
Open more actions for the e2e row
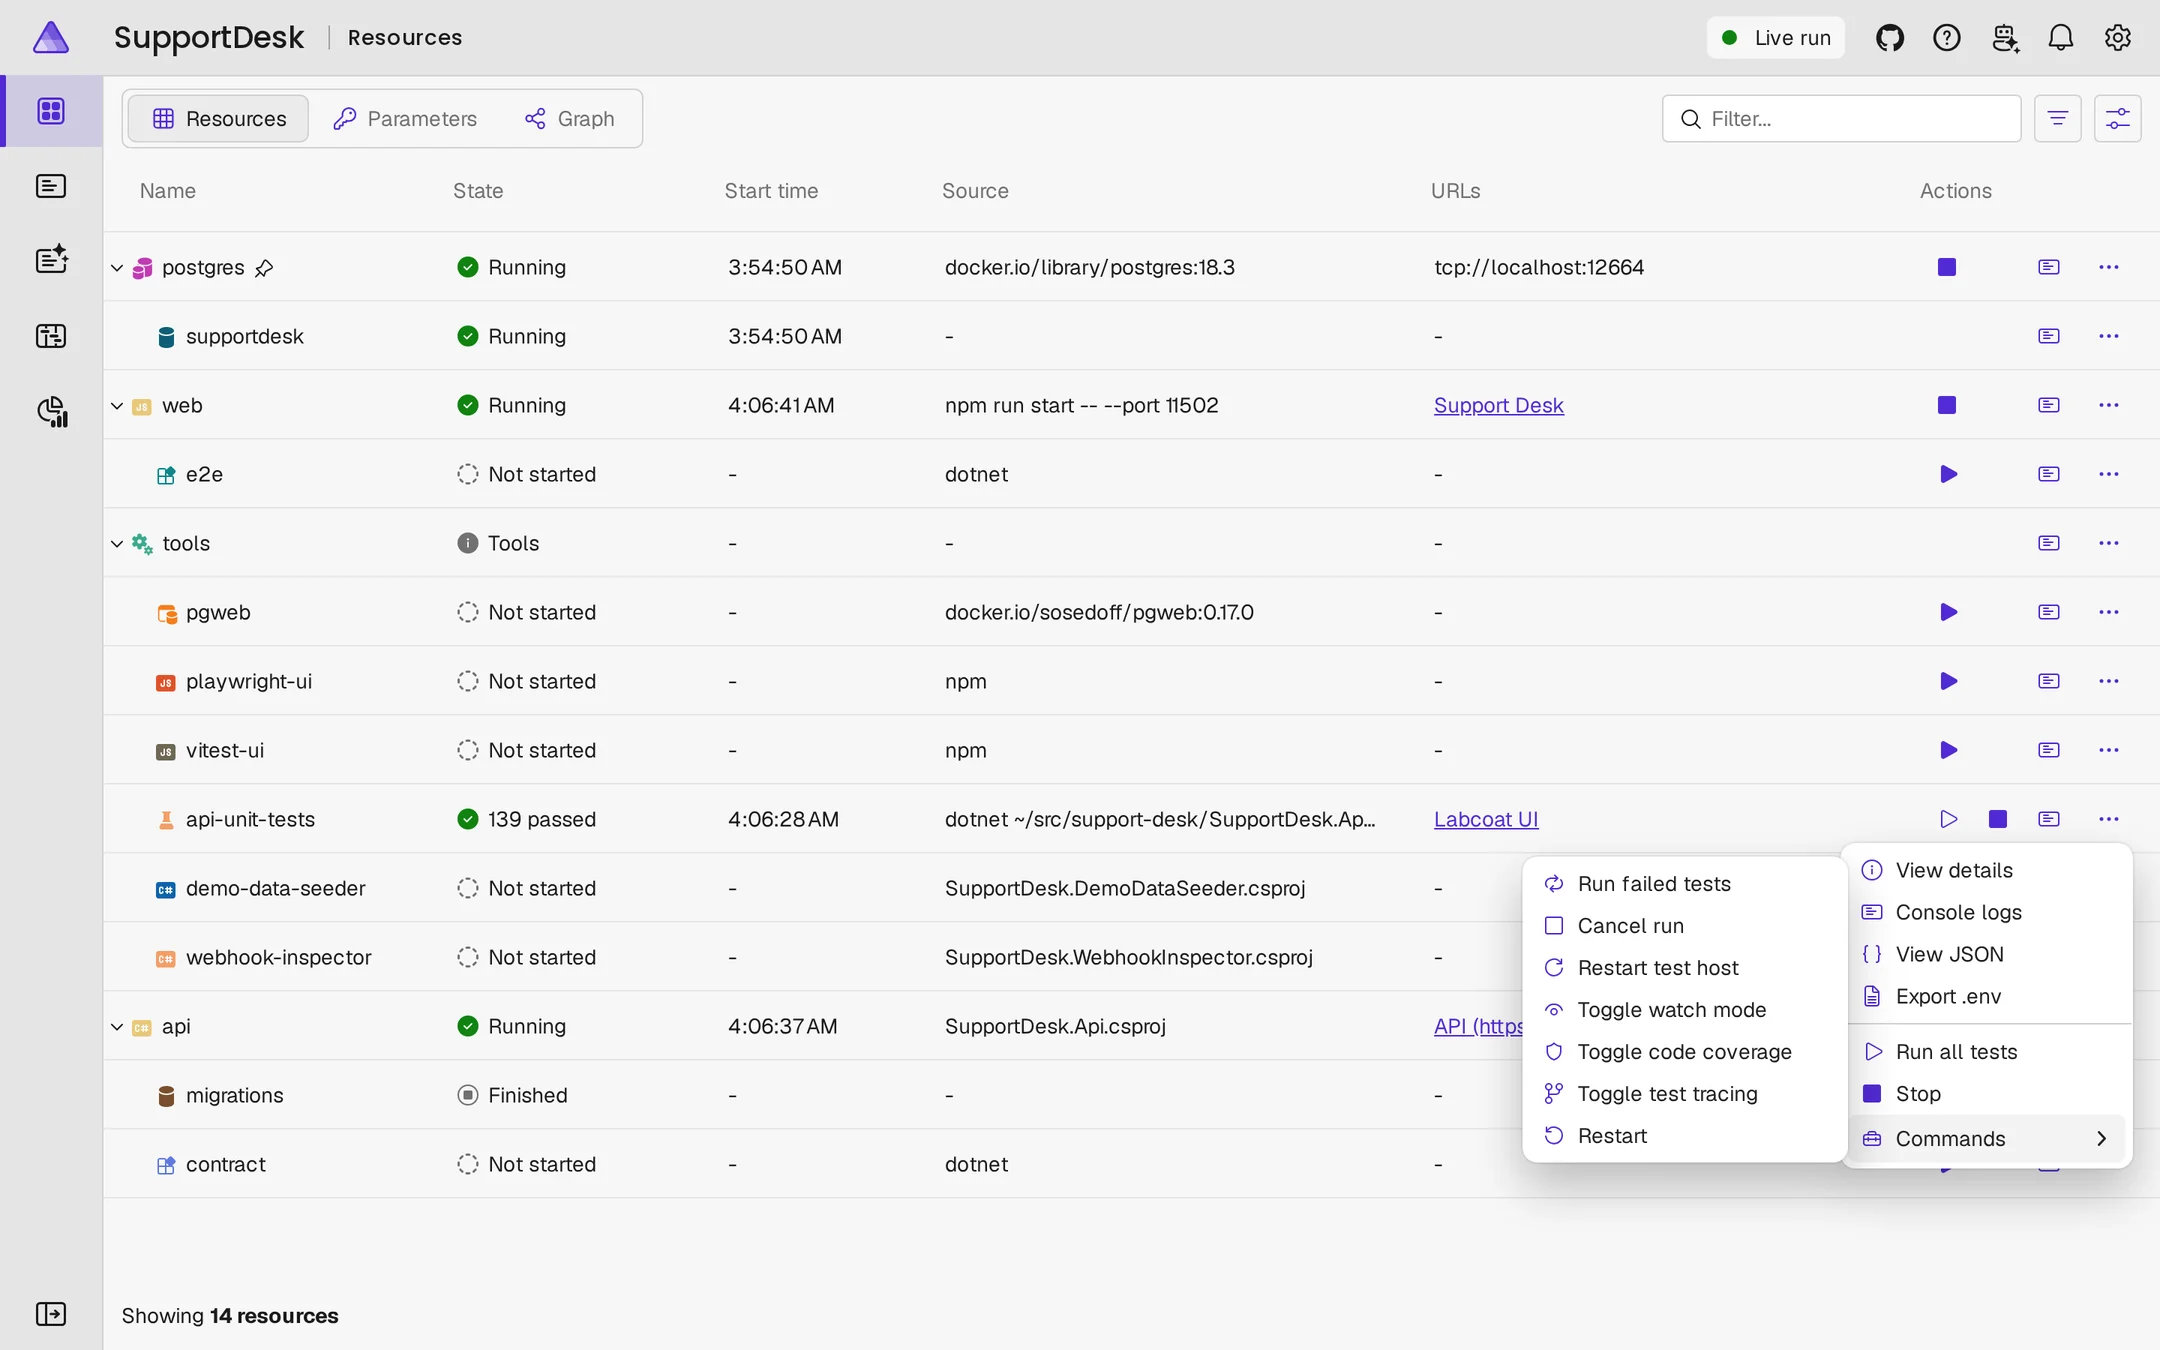pos(2109,474)
